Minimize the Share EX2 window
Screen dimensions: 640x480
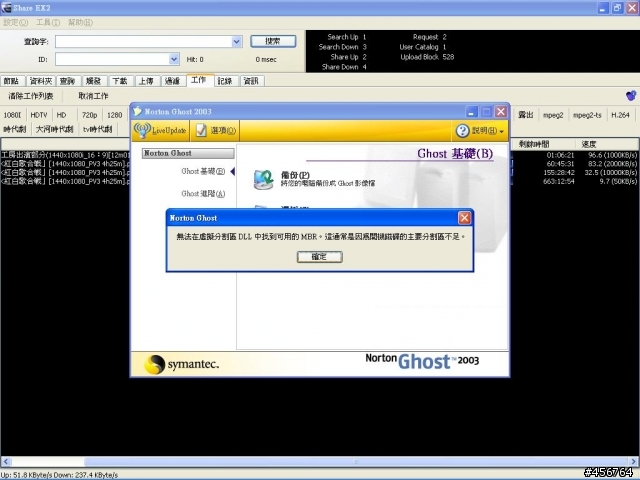pos(603,8)
